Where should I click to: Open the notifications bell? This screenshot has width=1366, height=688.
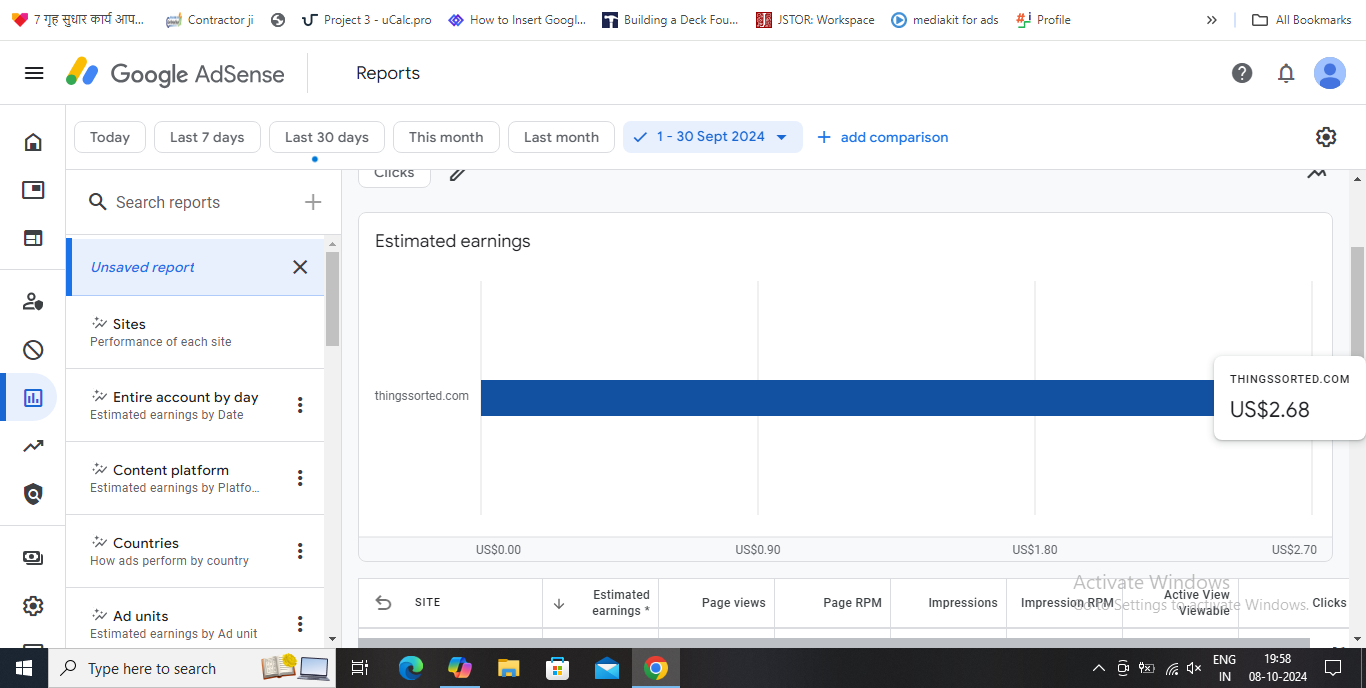point(1286,73)
